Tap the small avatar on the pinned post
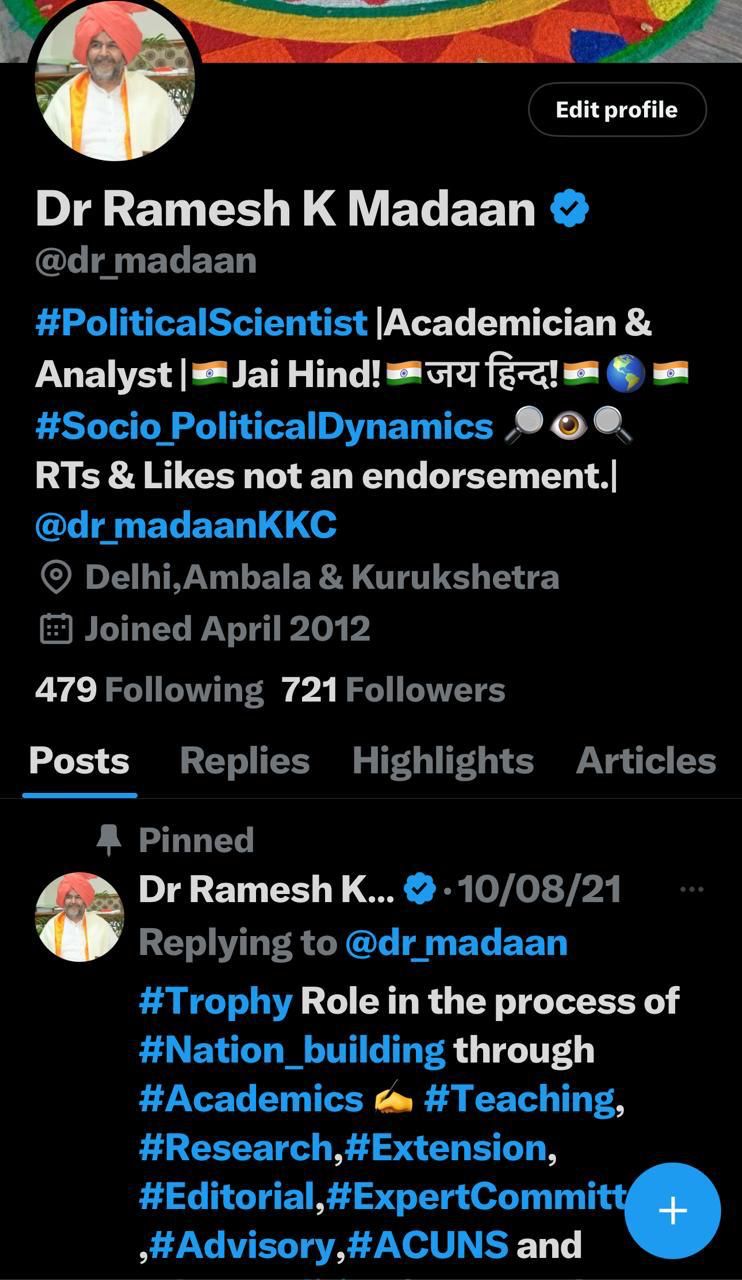 pos(79,917)
